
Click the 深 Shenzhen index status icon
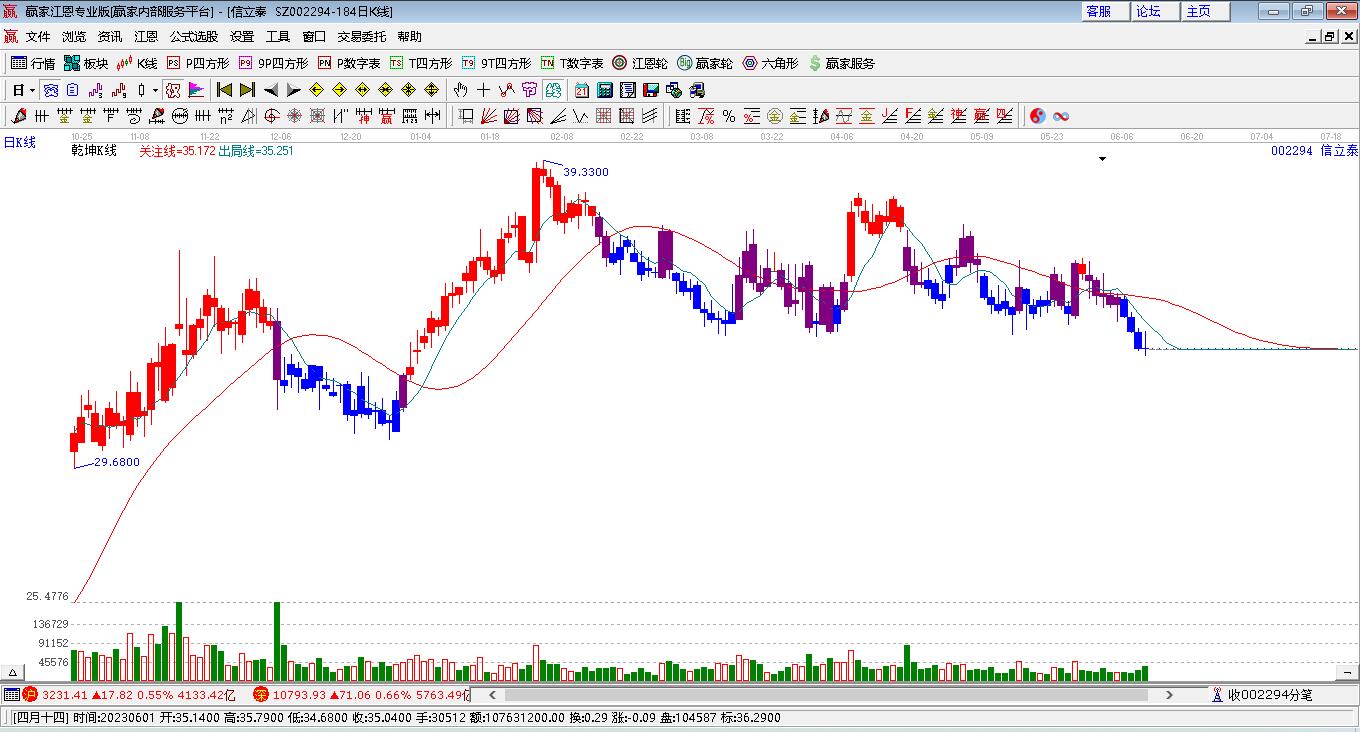[261, 694]
